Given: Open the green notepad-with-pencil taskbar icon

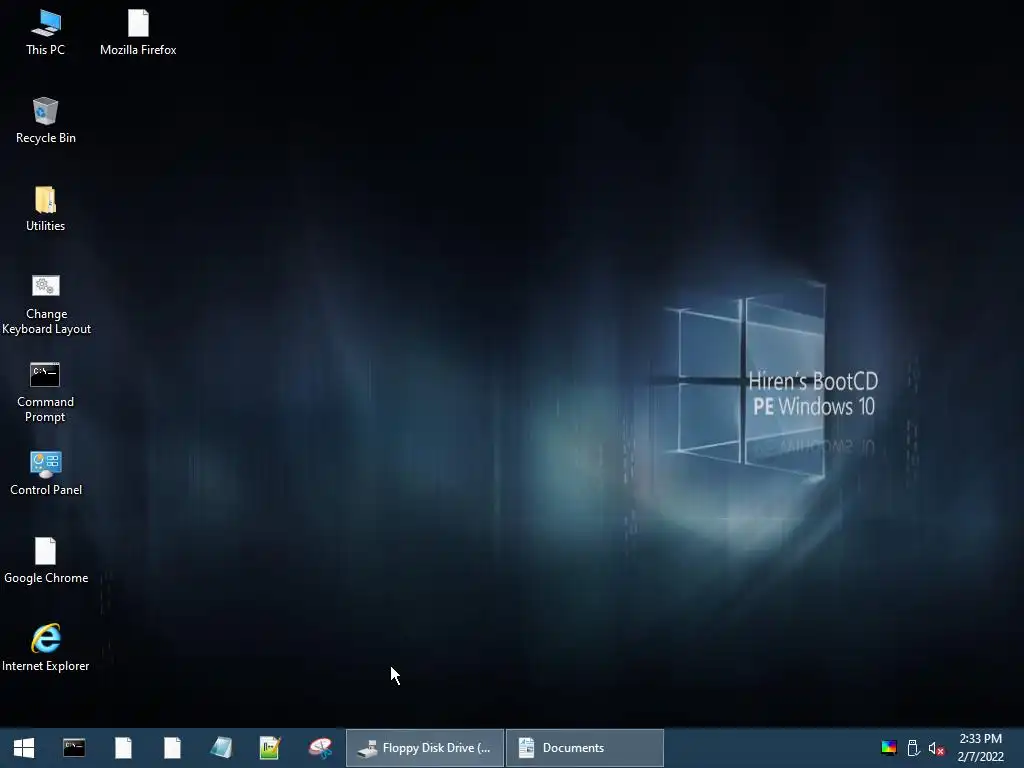Looking at the screenshot, I should (x=270, y=748).
